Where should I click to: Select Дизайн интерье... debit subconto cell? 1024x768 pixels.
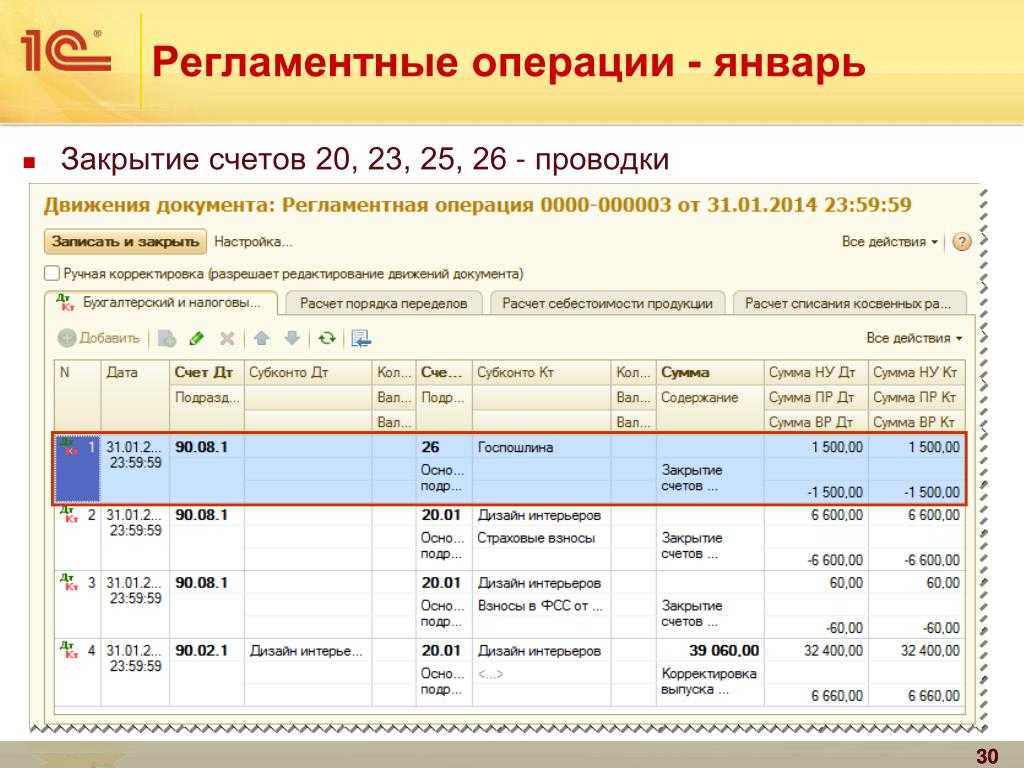coord(308,650)
